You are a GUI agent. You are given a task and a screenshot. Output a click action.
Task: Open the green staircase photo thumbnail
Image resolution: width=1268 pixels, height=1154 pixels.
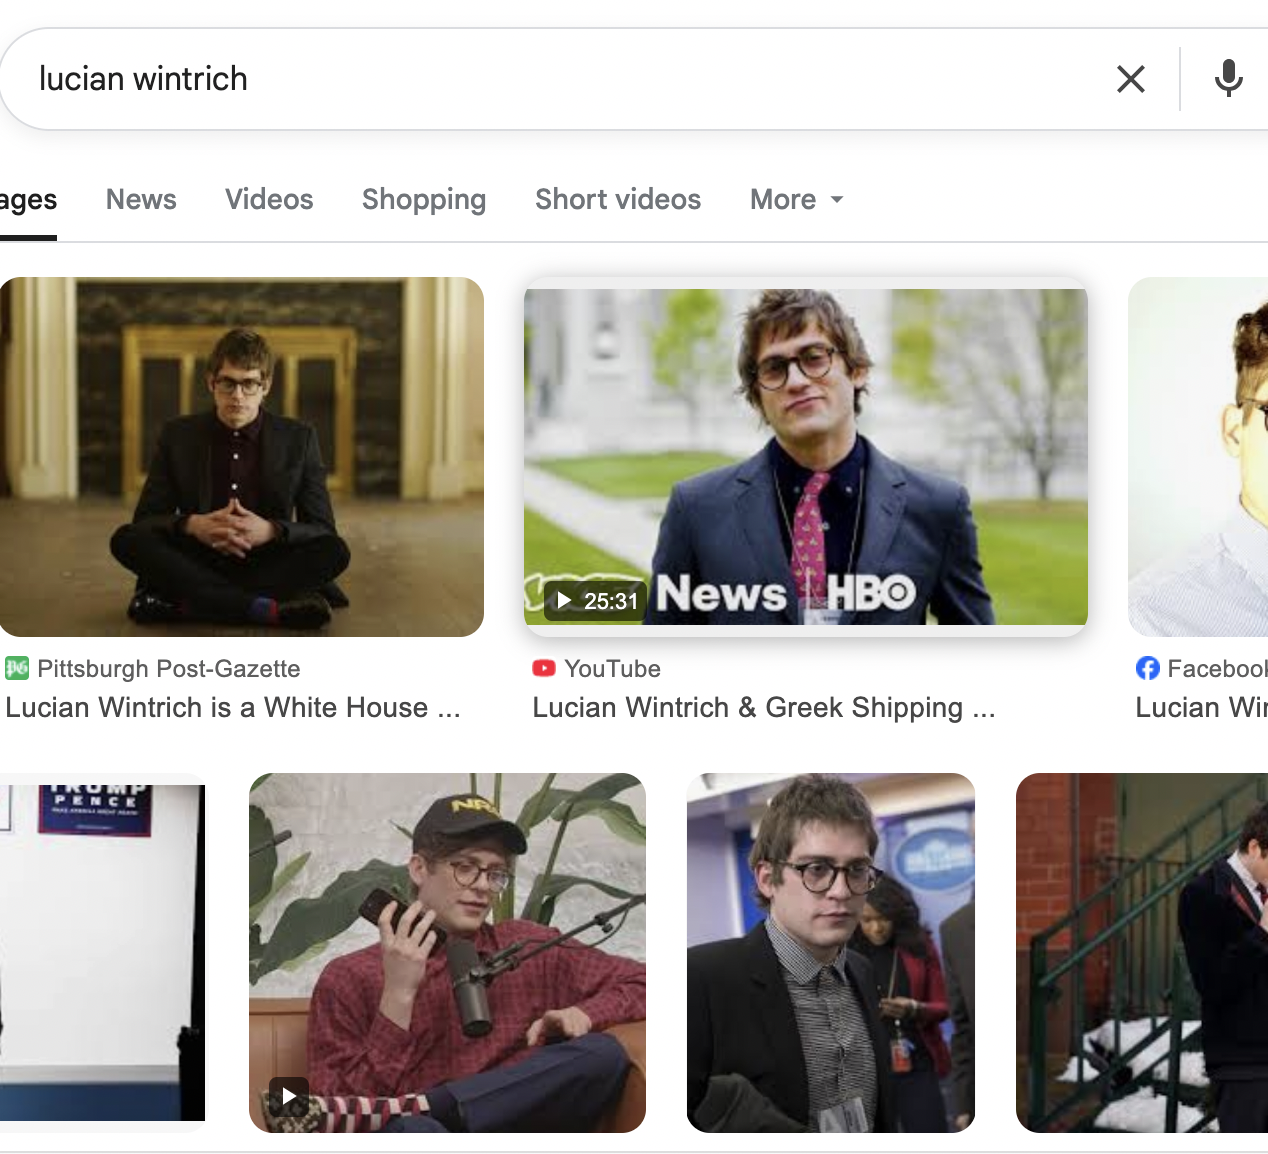(1142, 953)
